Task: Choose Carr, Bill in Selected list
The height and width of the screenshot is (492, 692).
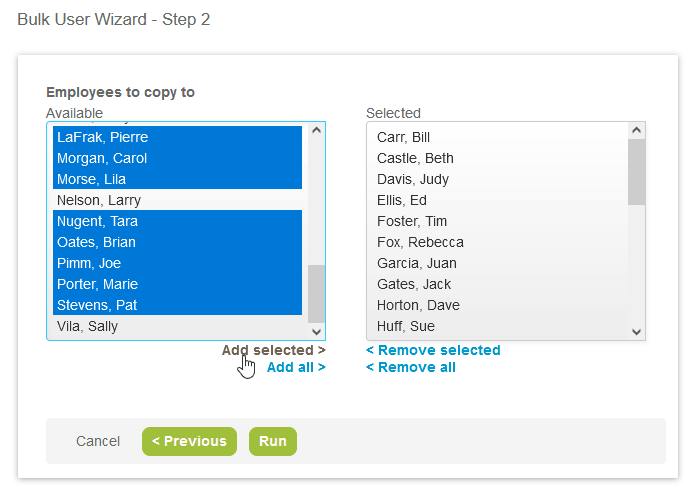Action: (x=403, y=137)
